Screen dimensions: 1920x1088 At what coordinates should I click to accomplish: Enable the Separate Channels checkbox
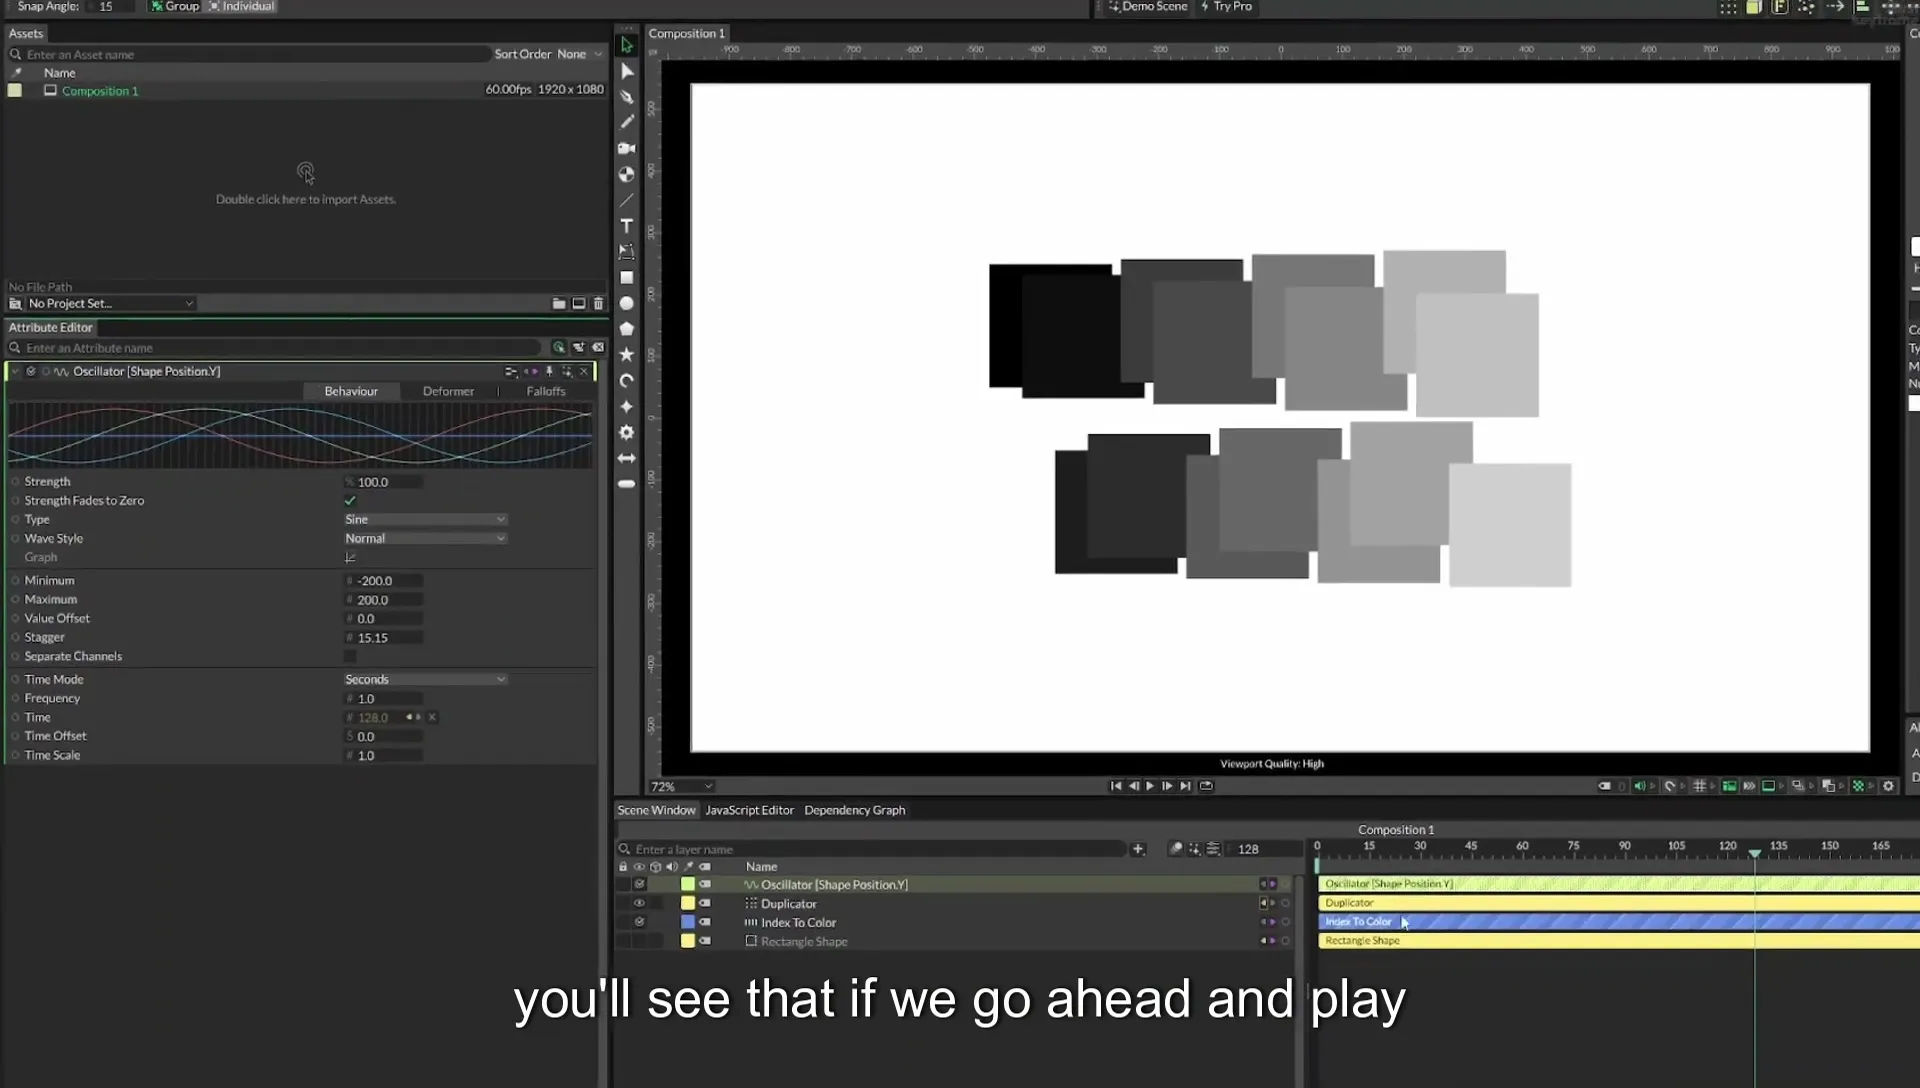pos(350,657)
